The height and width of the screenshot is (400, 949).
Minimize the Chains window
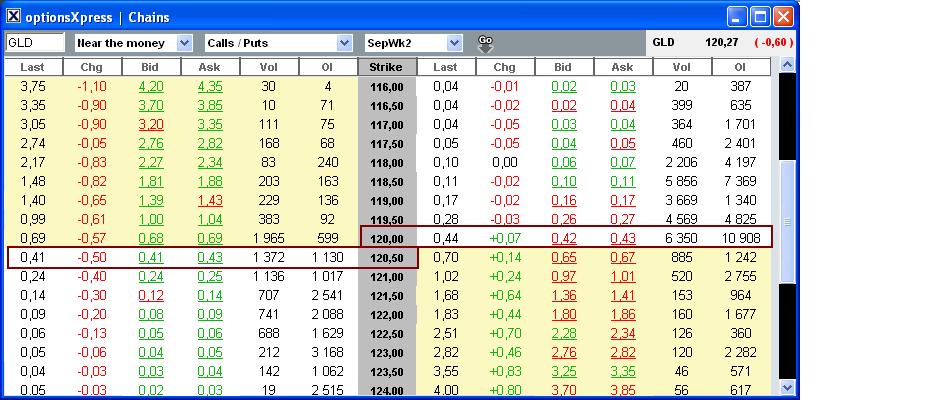737,17
